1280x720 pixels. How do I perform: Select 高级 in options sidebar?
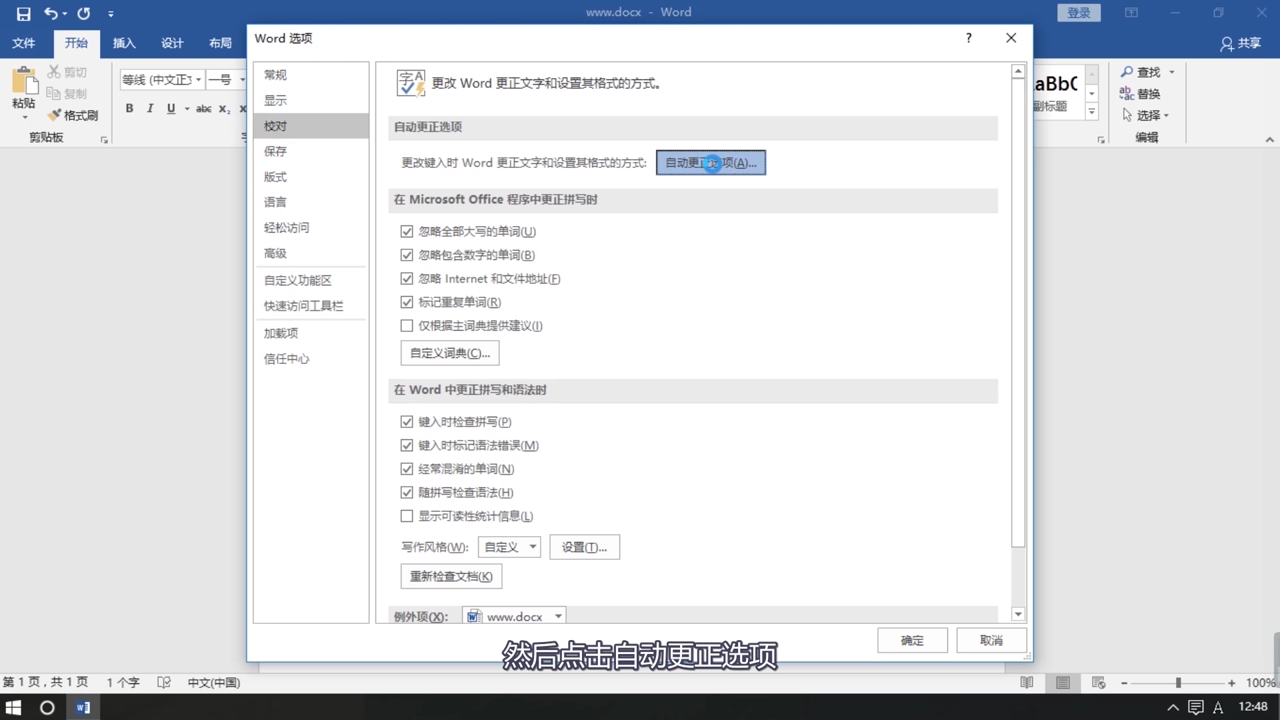pyautogui.click(x=311, y=253)
